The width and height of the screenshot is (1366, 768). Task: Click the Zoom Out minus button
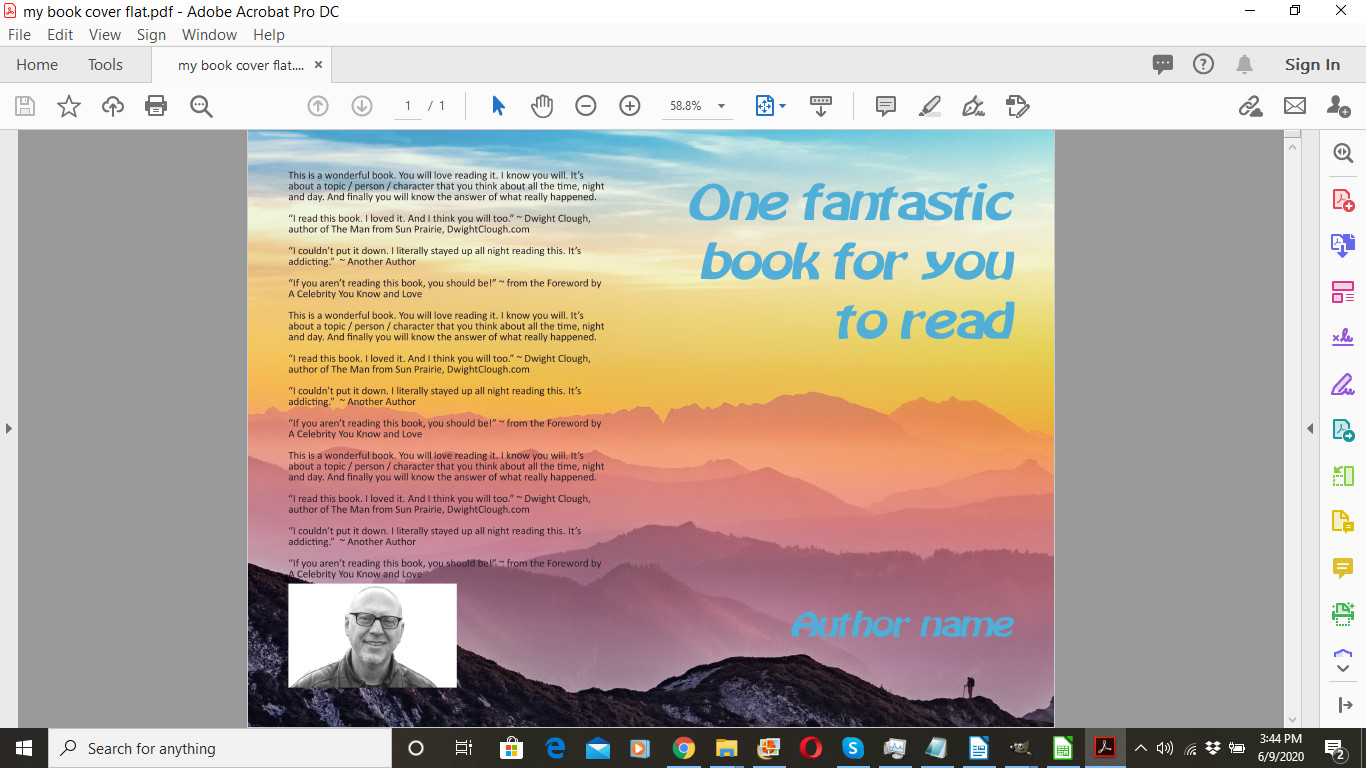pyautogui.click(x=586, y=106)
